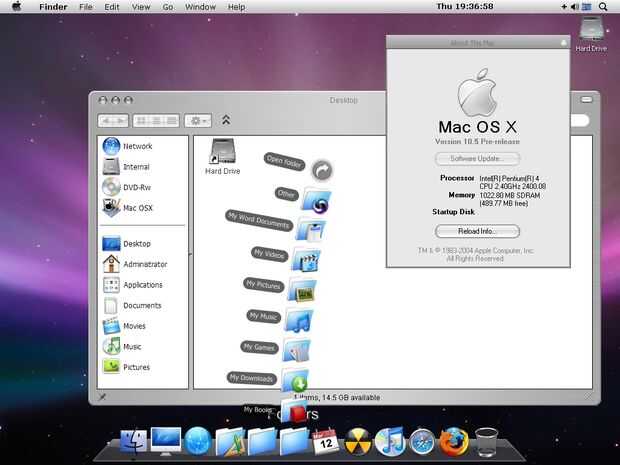Open Firefox from the dock

pos(454,442)
